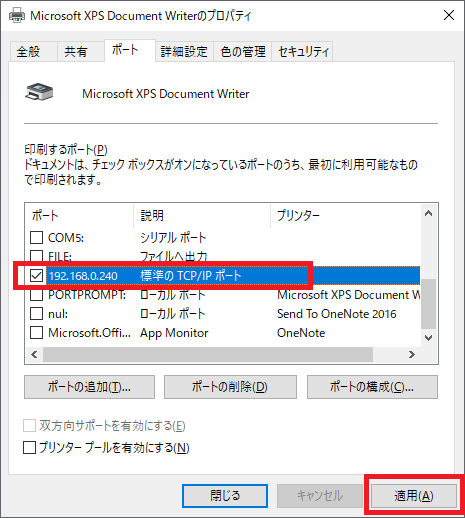Click the left arrow on the horizontal scrollbar
465x518 pixels.
click(34, 354)
